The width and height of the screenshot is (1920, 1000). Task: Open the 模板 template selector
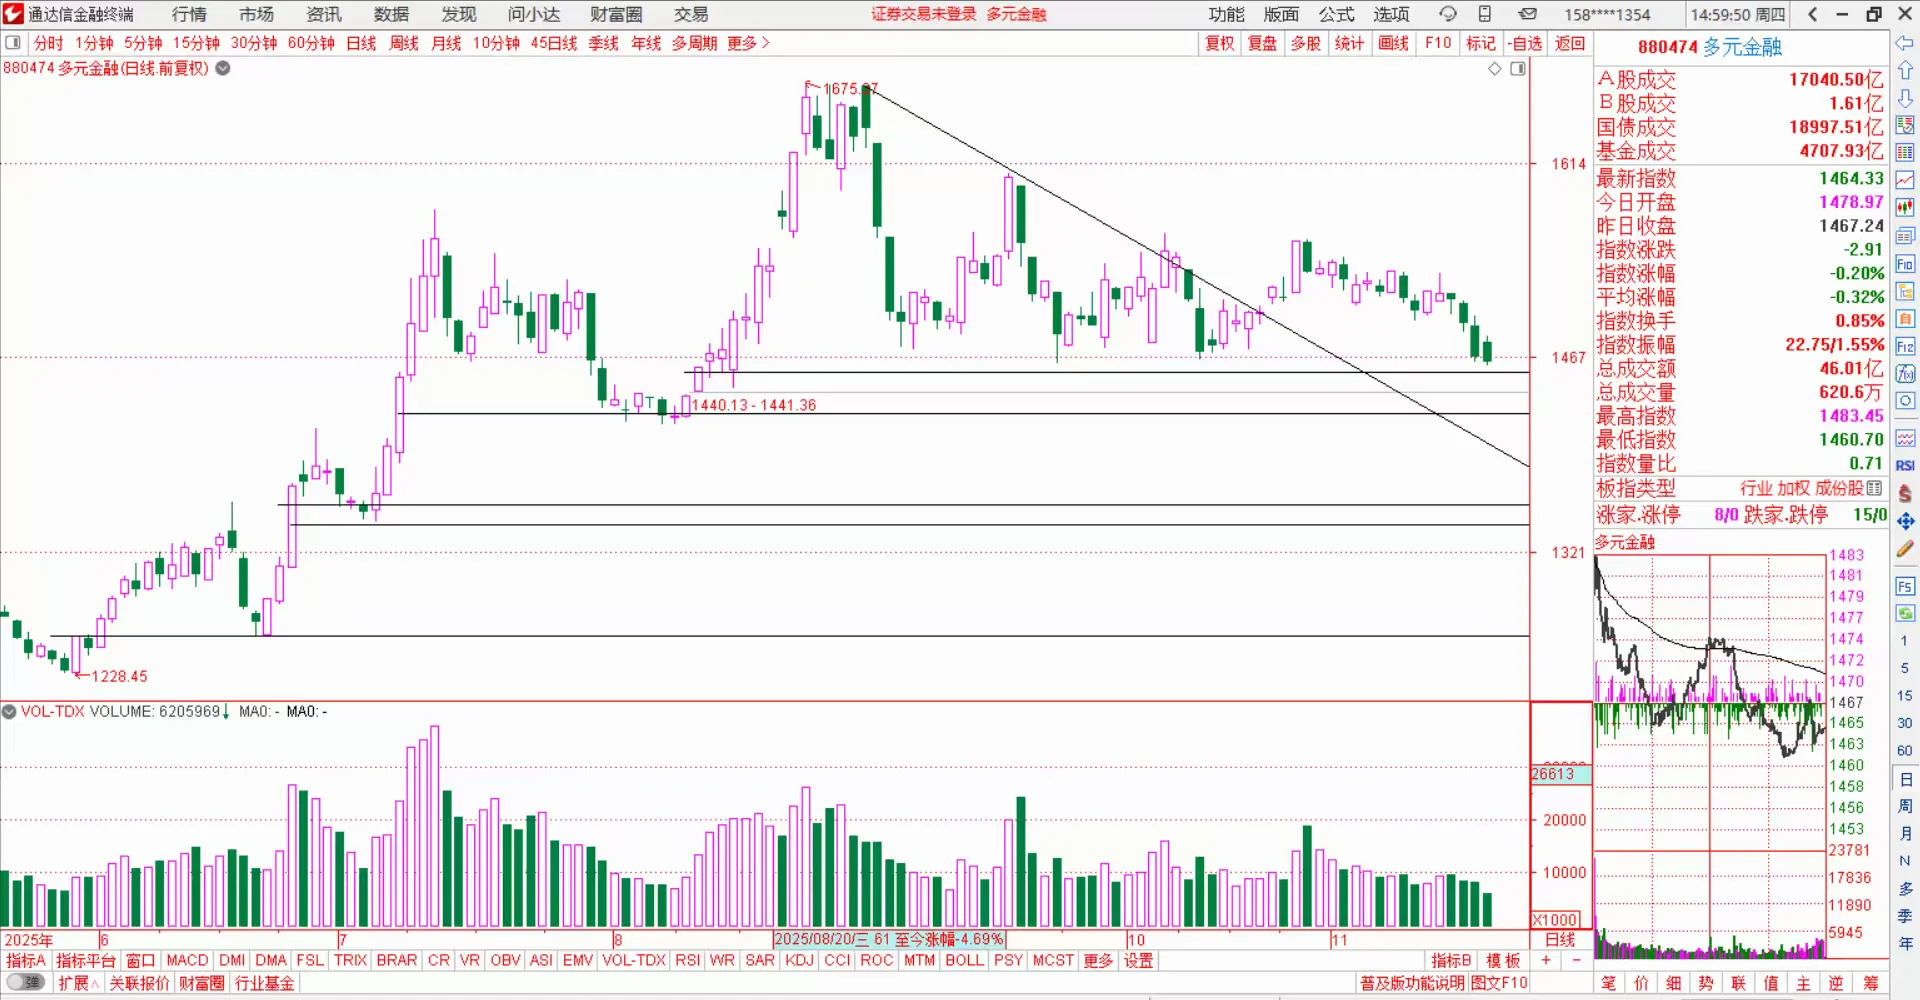(1502, 960)
